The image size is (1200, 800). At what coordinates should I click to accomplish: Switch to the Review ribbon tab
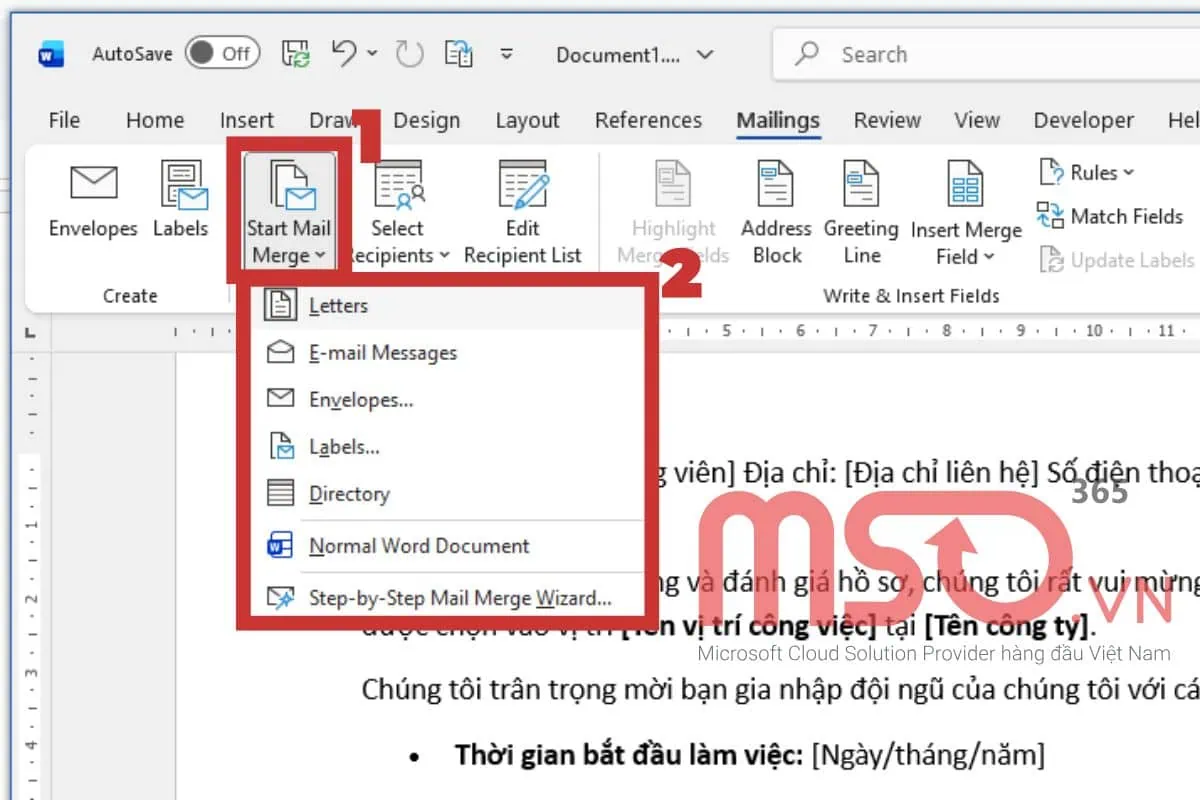point(886,120)
